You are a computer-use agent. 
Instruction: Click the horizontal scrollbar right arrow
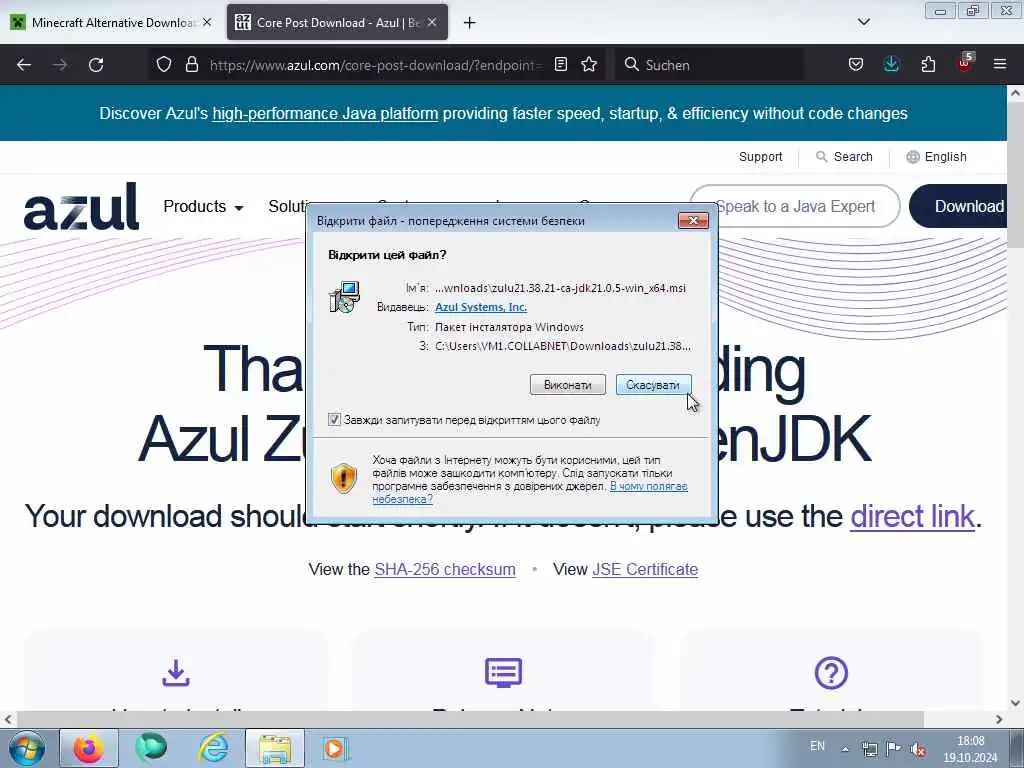pos(999,719)
